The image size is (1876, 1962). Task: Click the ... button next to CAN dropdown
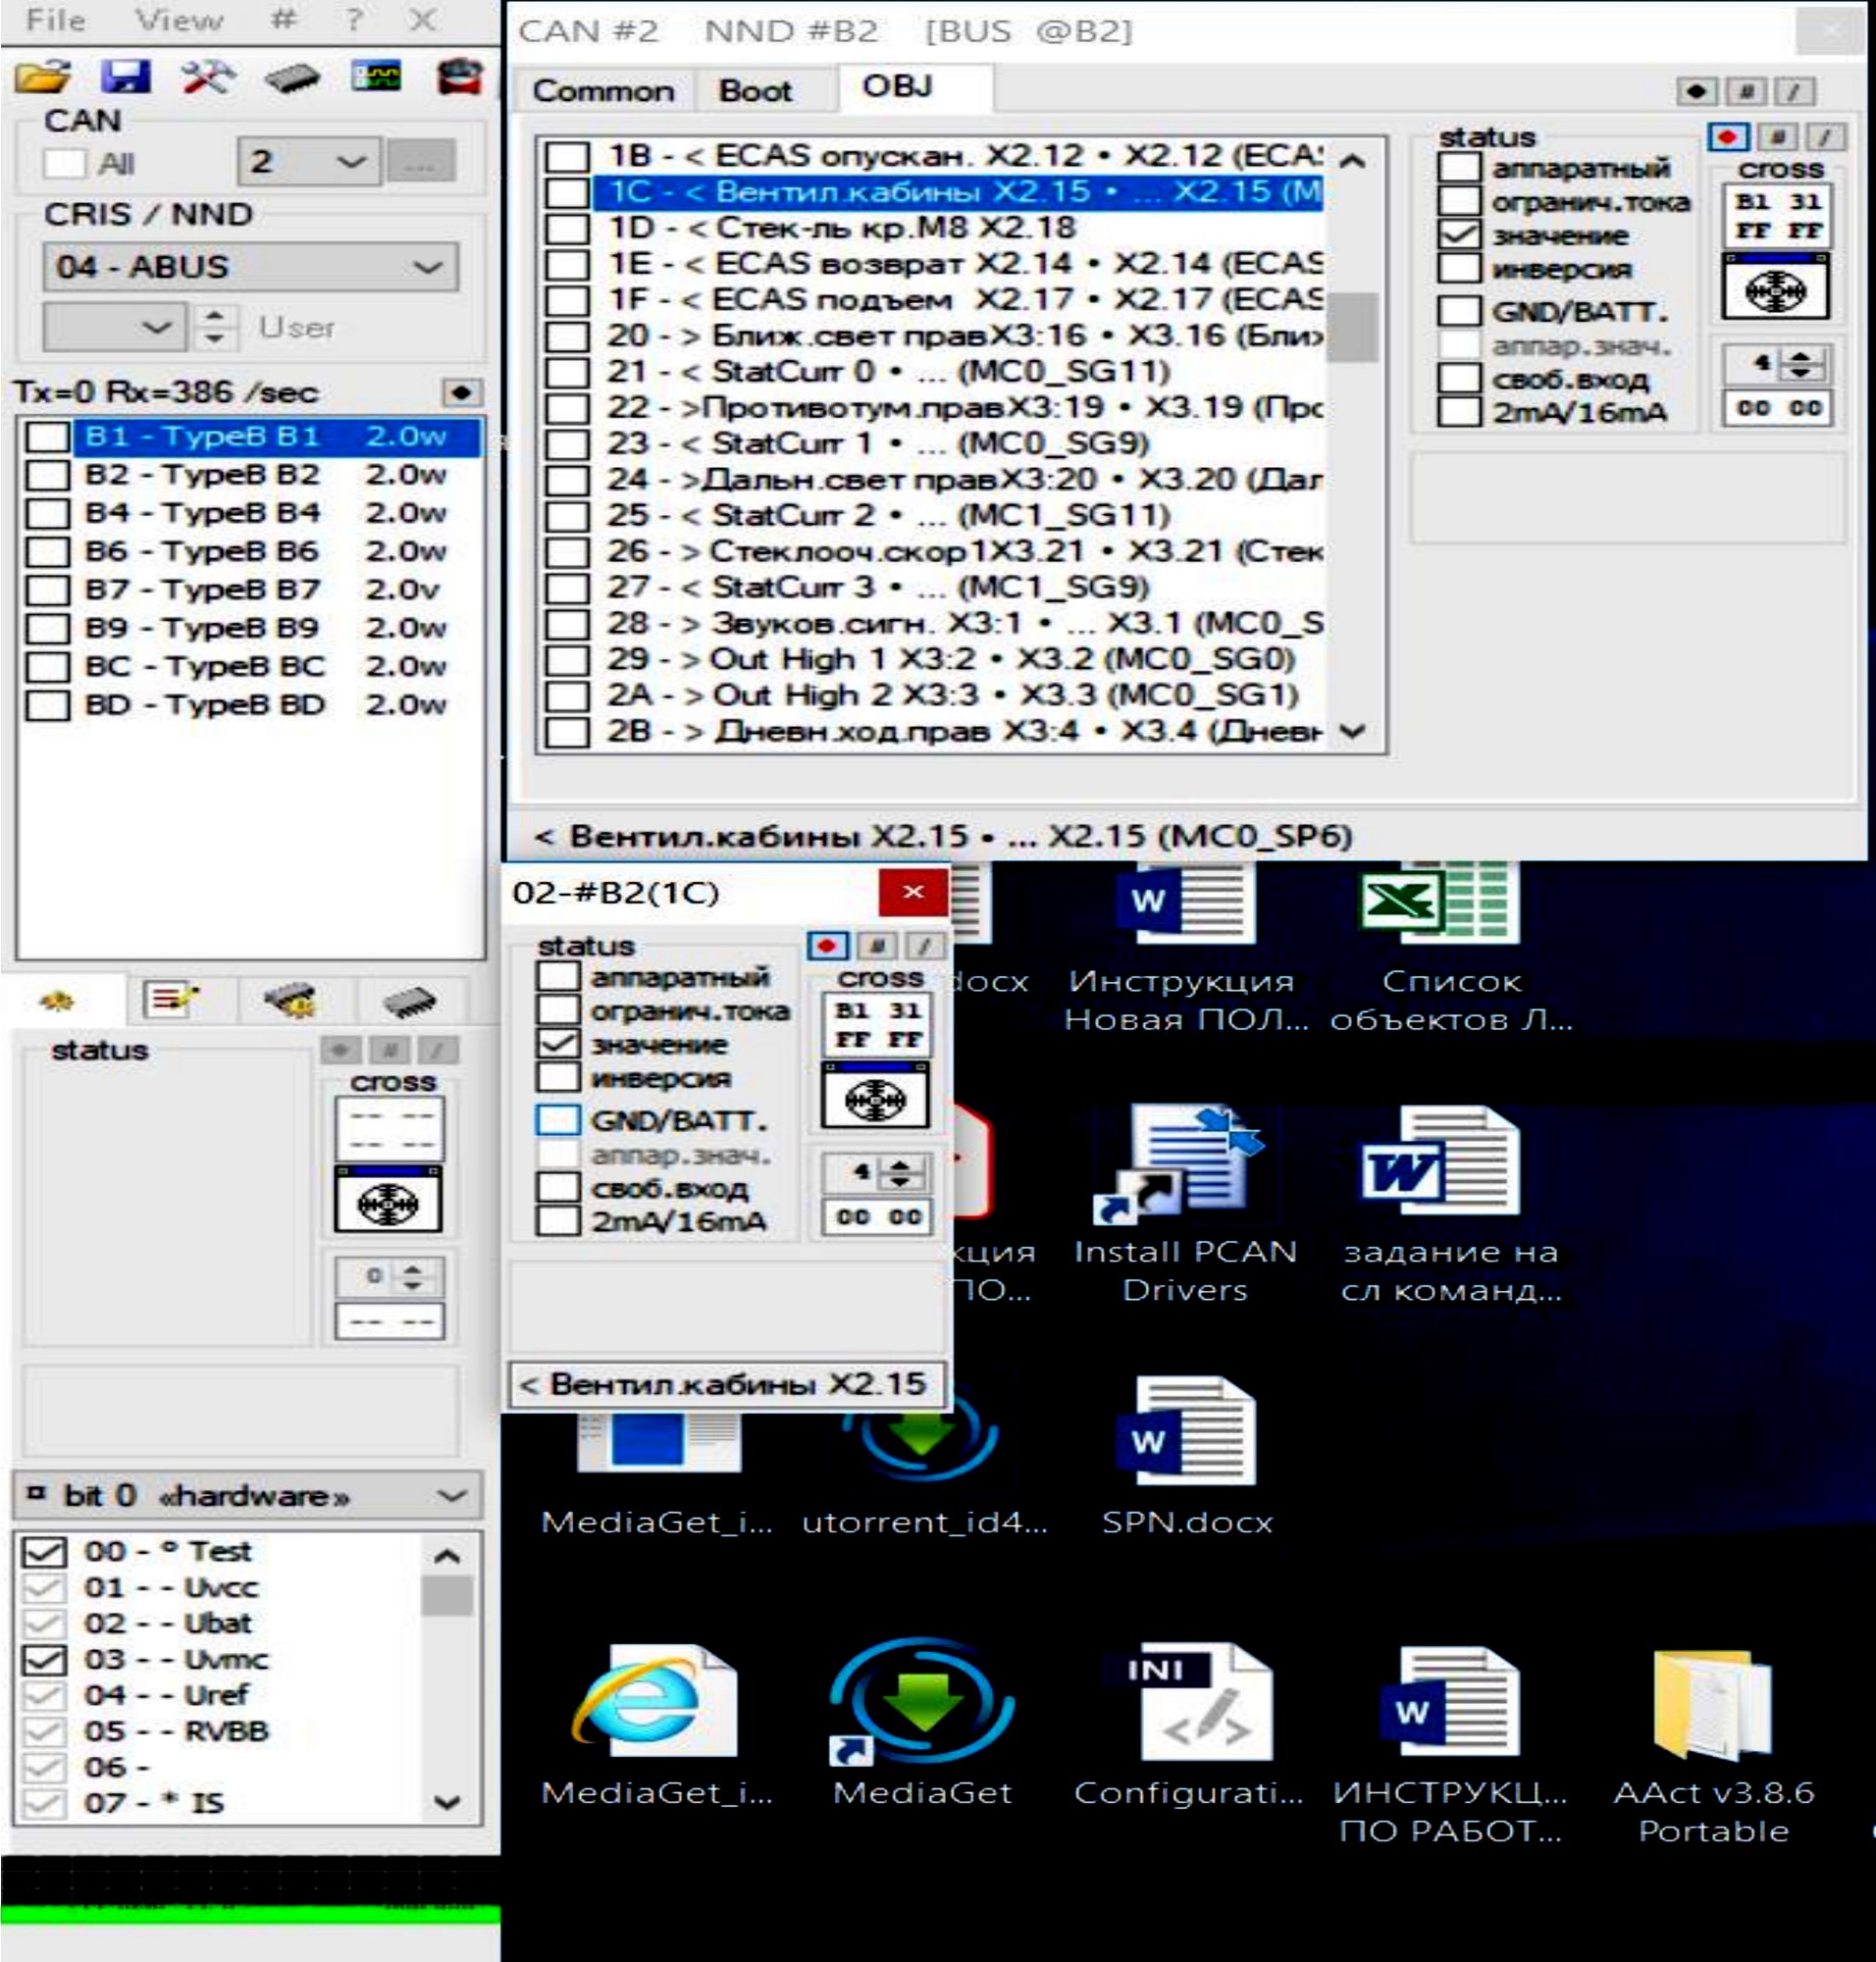coord(421,161)
